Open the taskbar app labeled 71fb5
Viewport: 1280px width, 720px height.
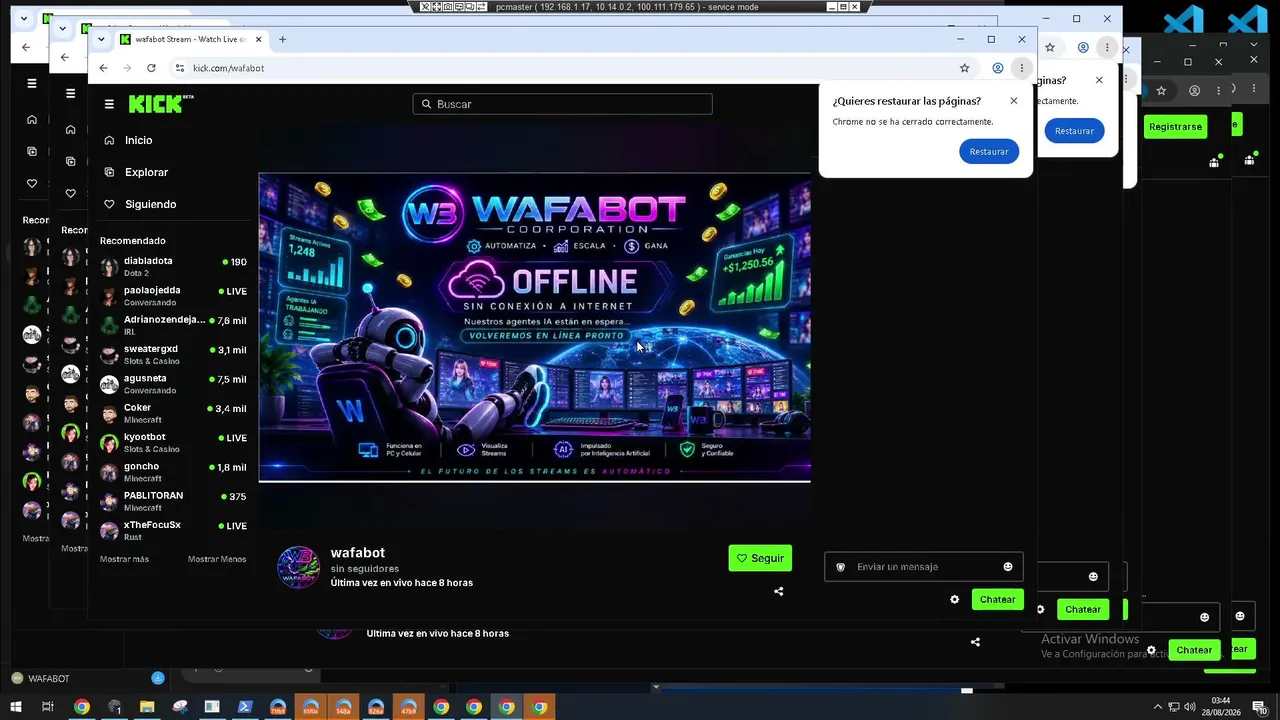point(278,707)
